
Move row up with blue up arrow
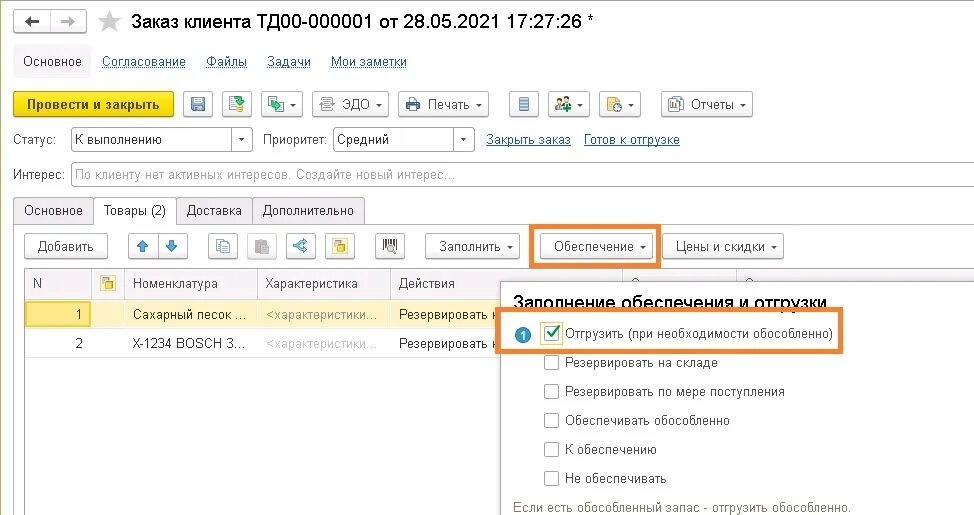pyautogui.click(x=143, y=247)
